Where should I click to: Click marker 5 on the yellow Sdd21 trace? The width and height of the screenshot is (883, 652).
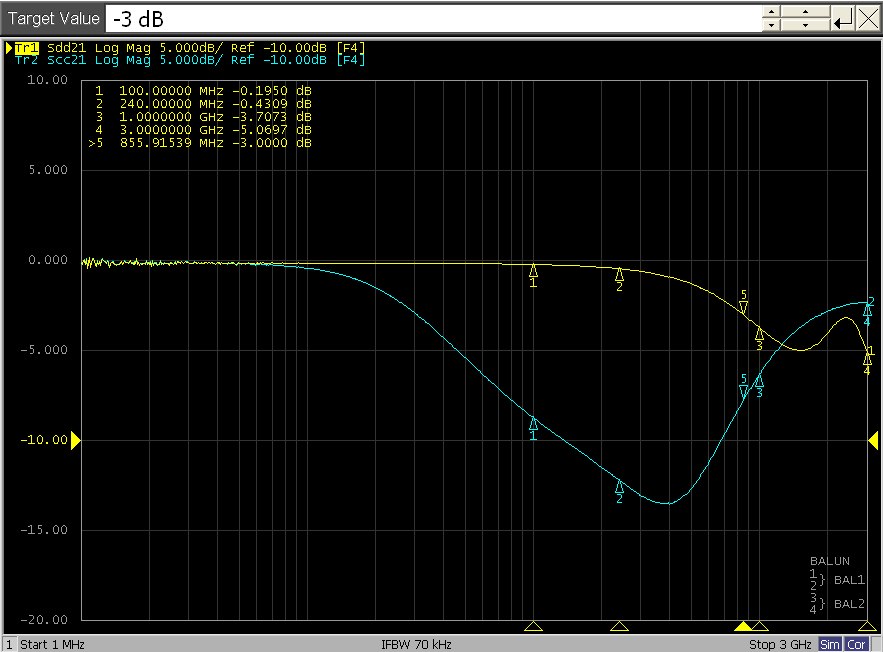pos(743,306)
